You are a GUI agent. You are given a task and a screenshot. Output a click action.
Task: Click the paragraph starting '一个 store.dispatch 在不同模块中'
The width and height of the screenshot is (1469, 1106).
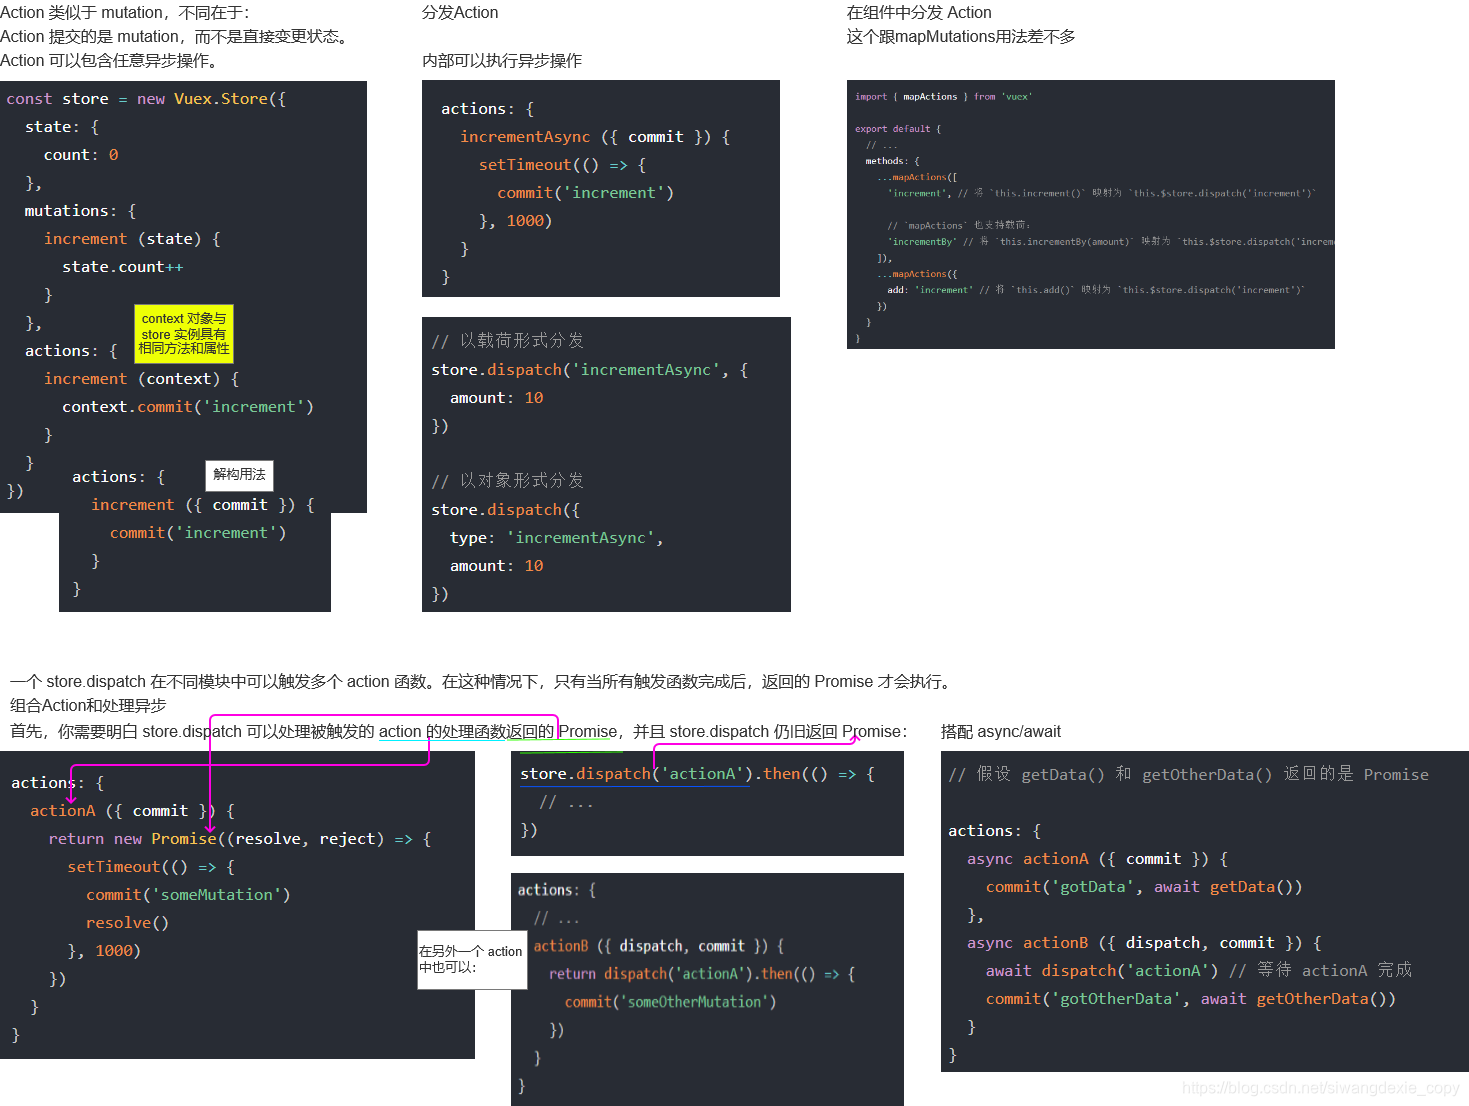[483, 682]
